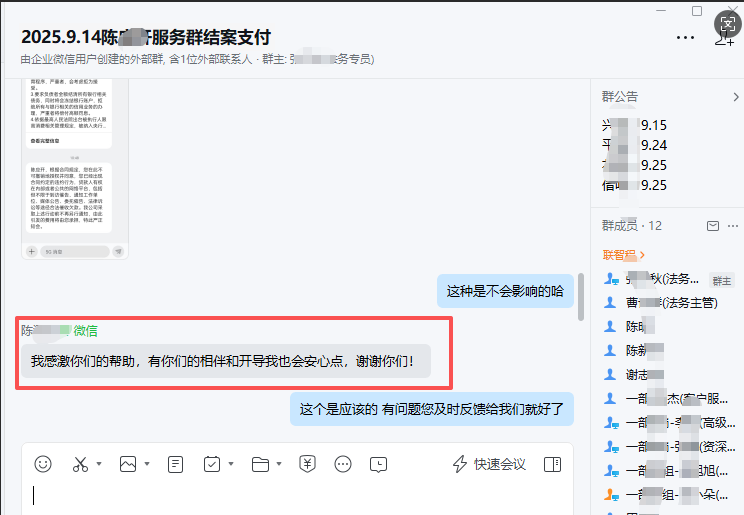Click the group chat title
This screenshot has height=515, width=744.
(146, 37)
